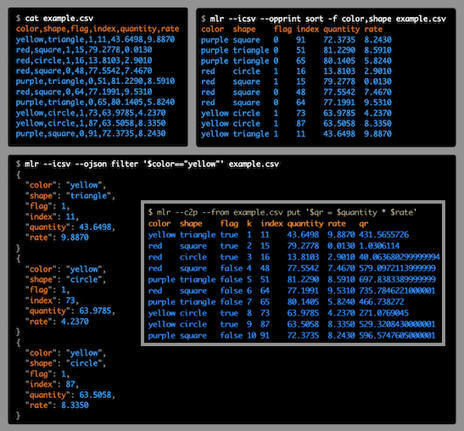
Task: Select the line 'red,square,1,15,79.2778,0.0130'
Action: (84, 50)
